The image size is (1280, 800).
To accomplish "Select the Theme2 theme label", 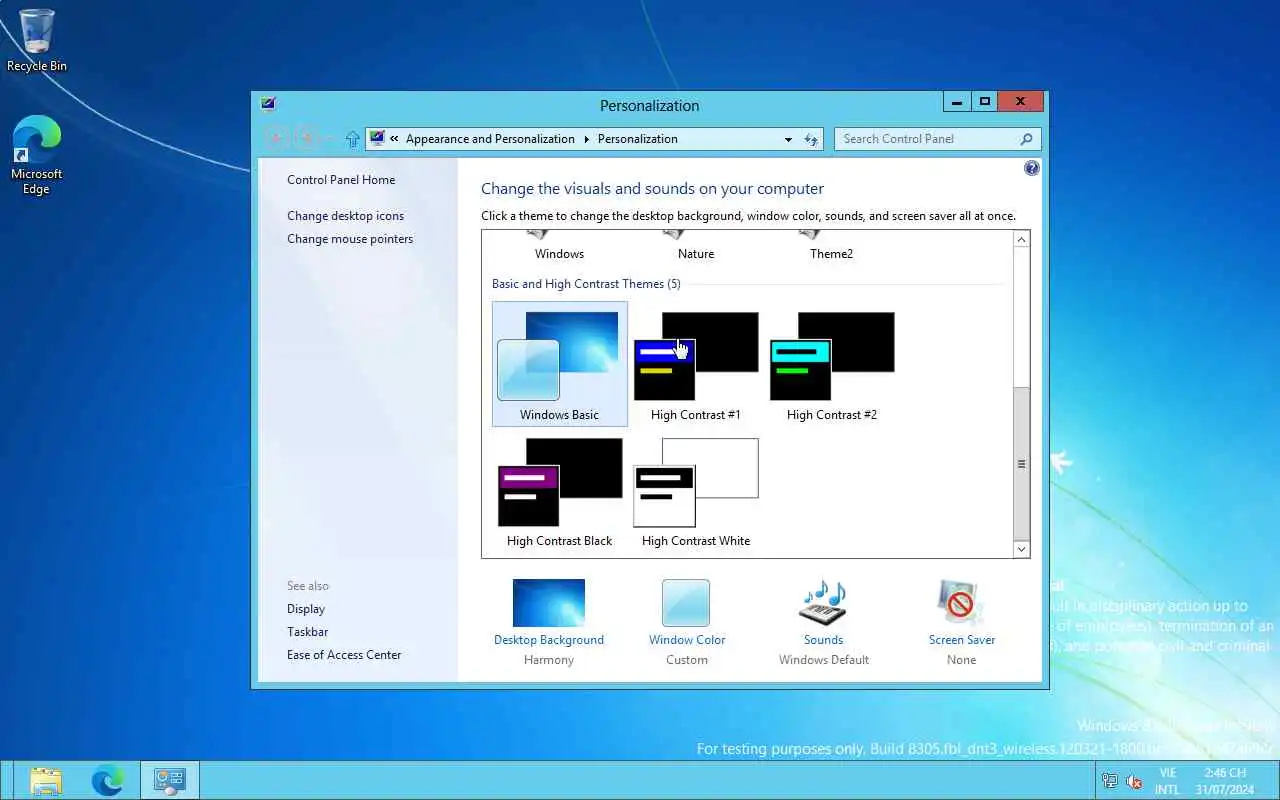I will pos(832,254).
